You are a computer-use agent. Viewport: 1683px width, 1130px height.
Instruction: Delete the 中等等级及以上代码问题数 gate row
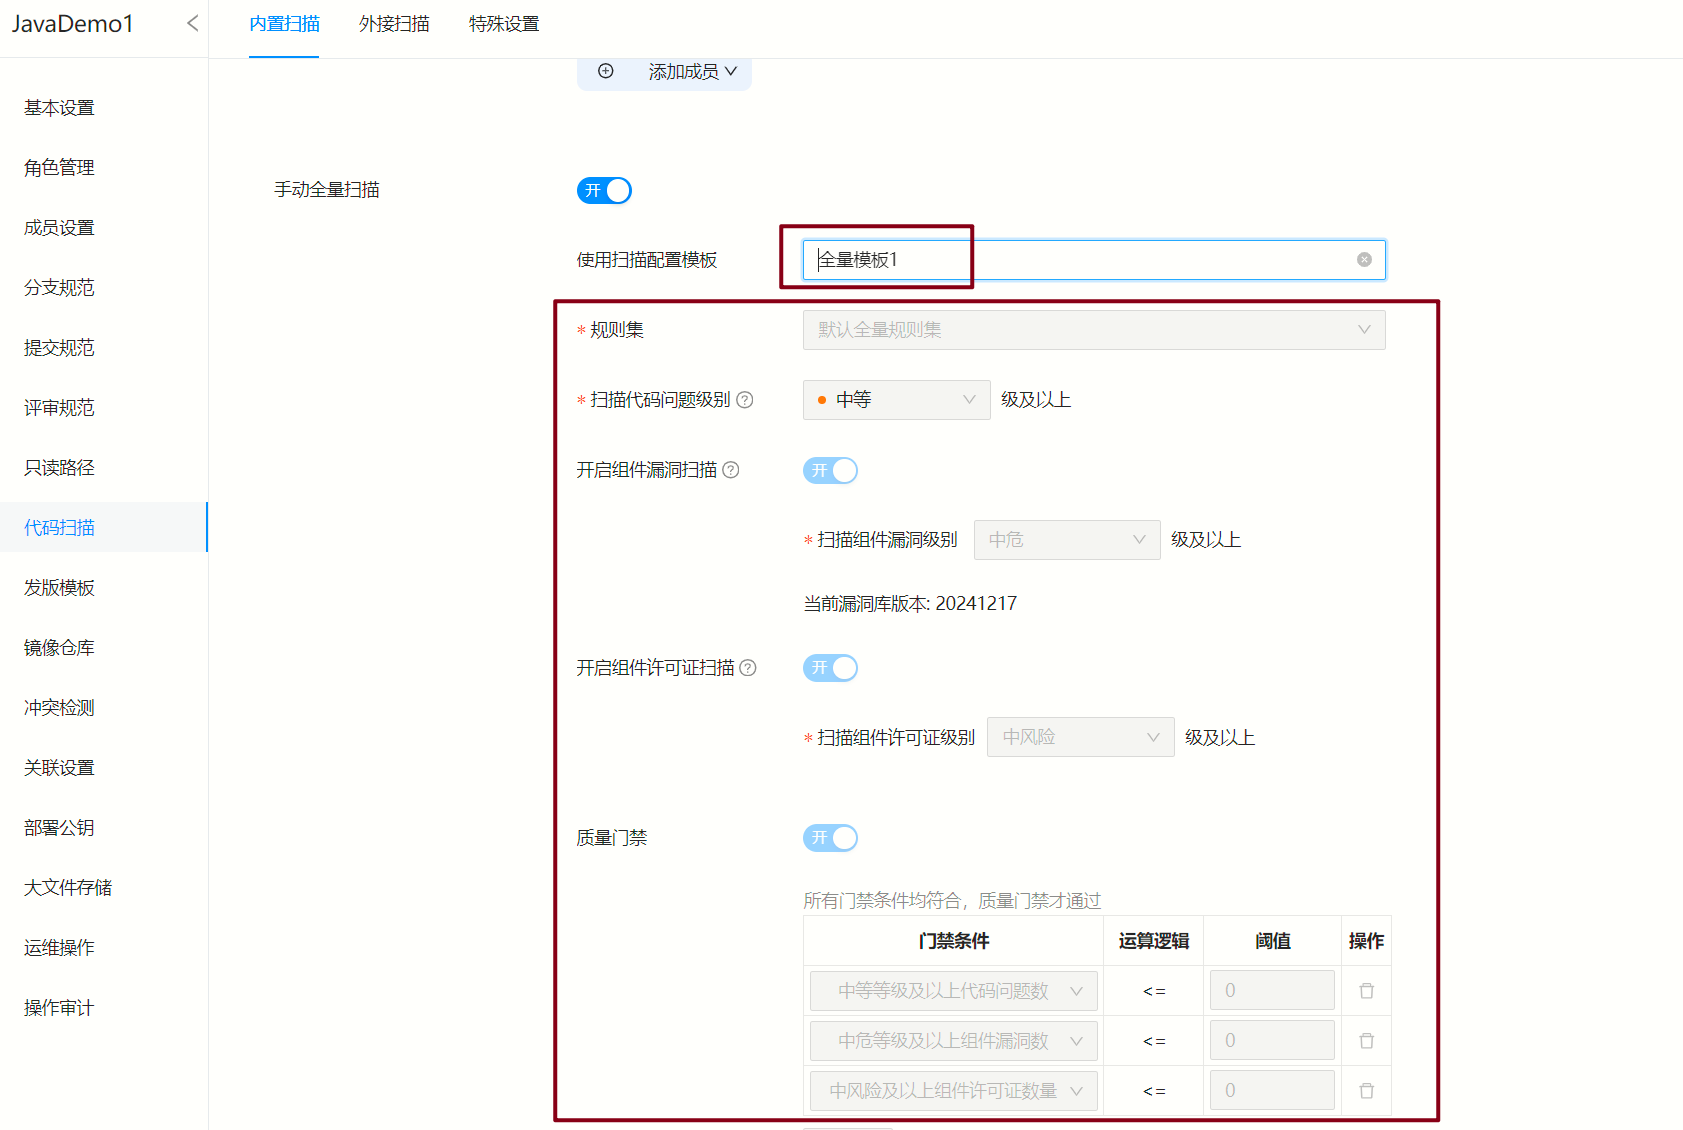tap(1366, 991)
